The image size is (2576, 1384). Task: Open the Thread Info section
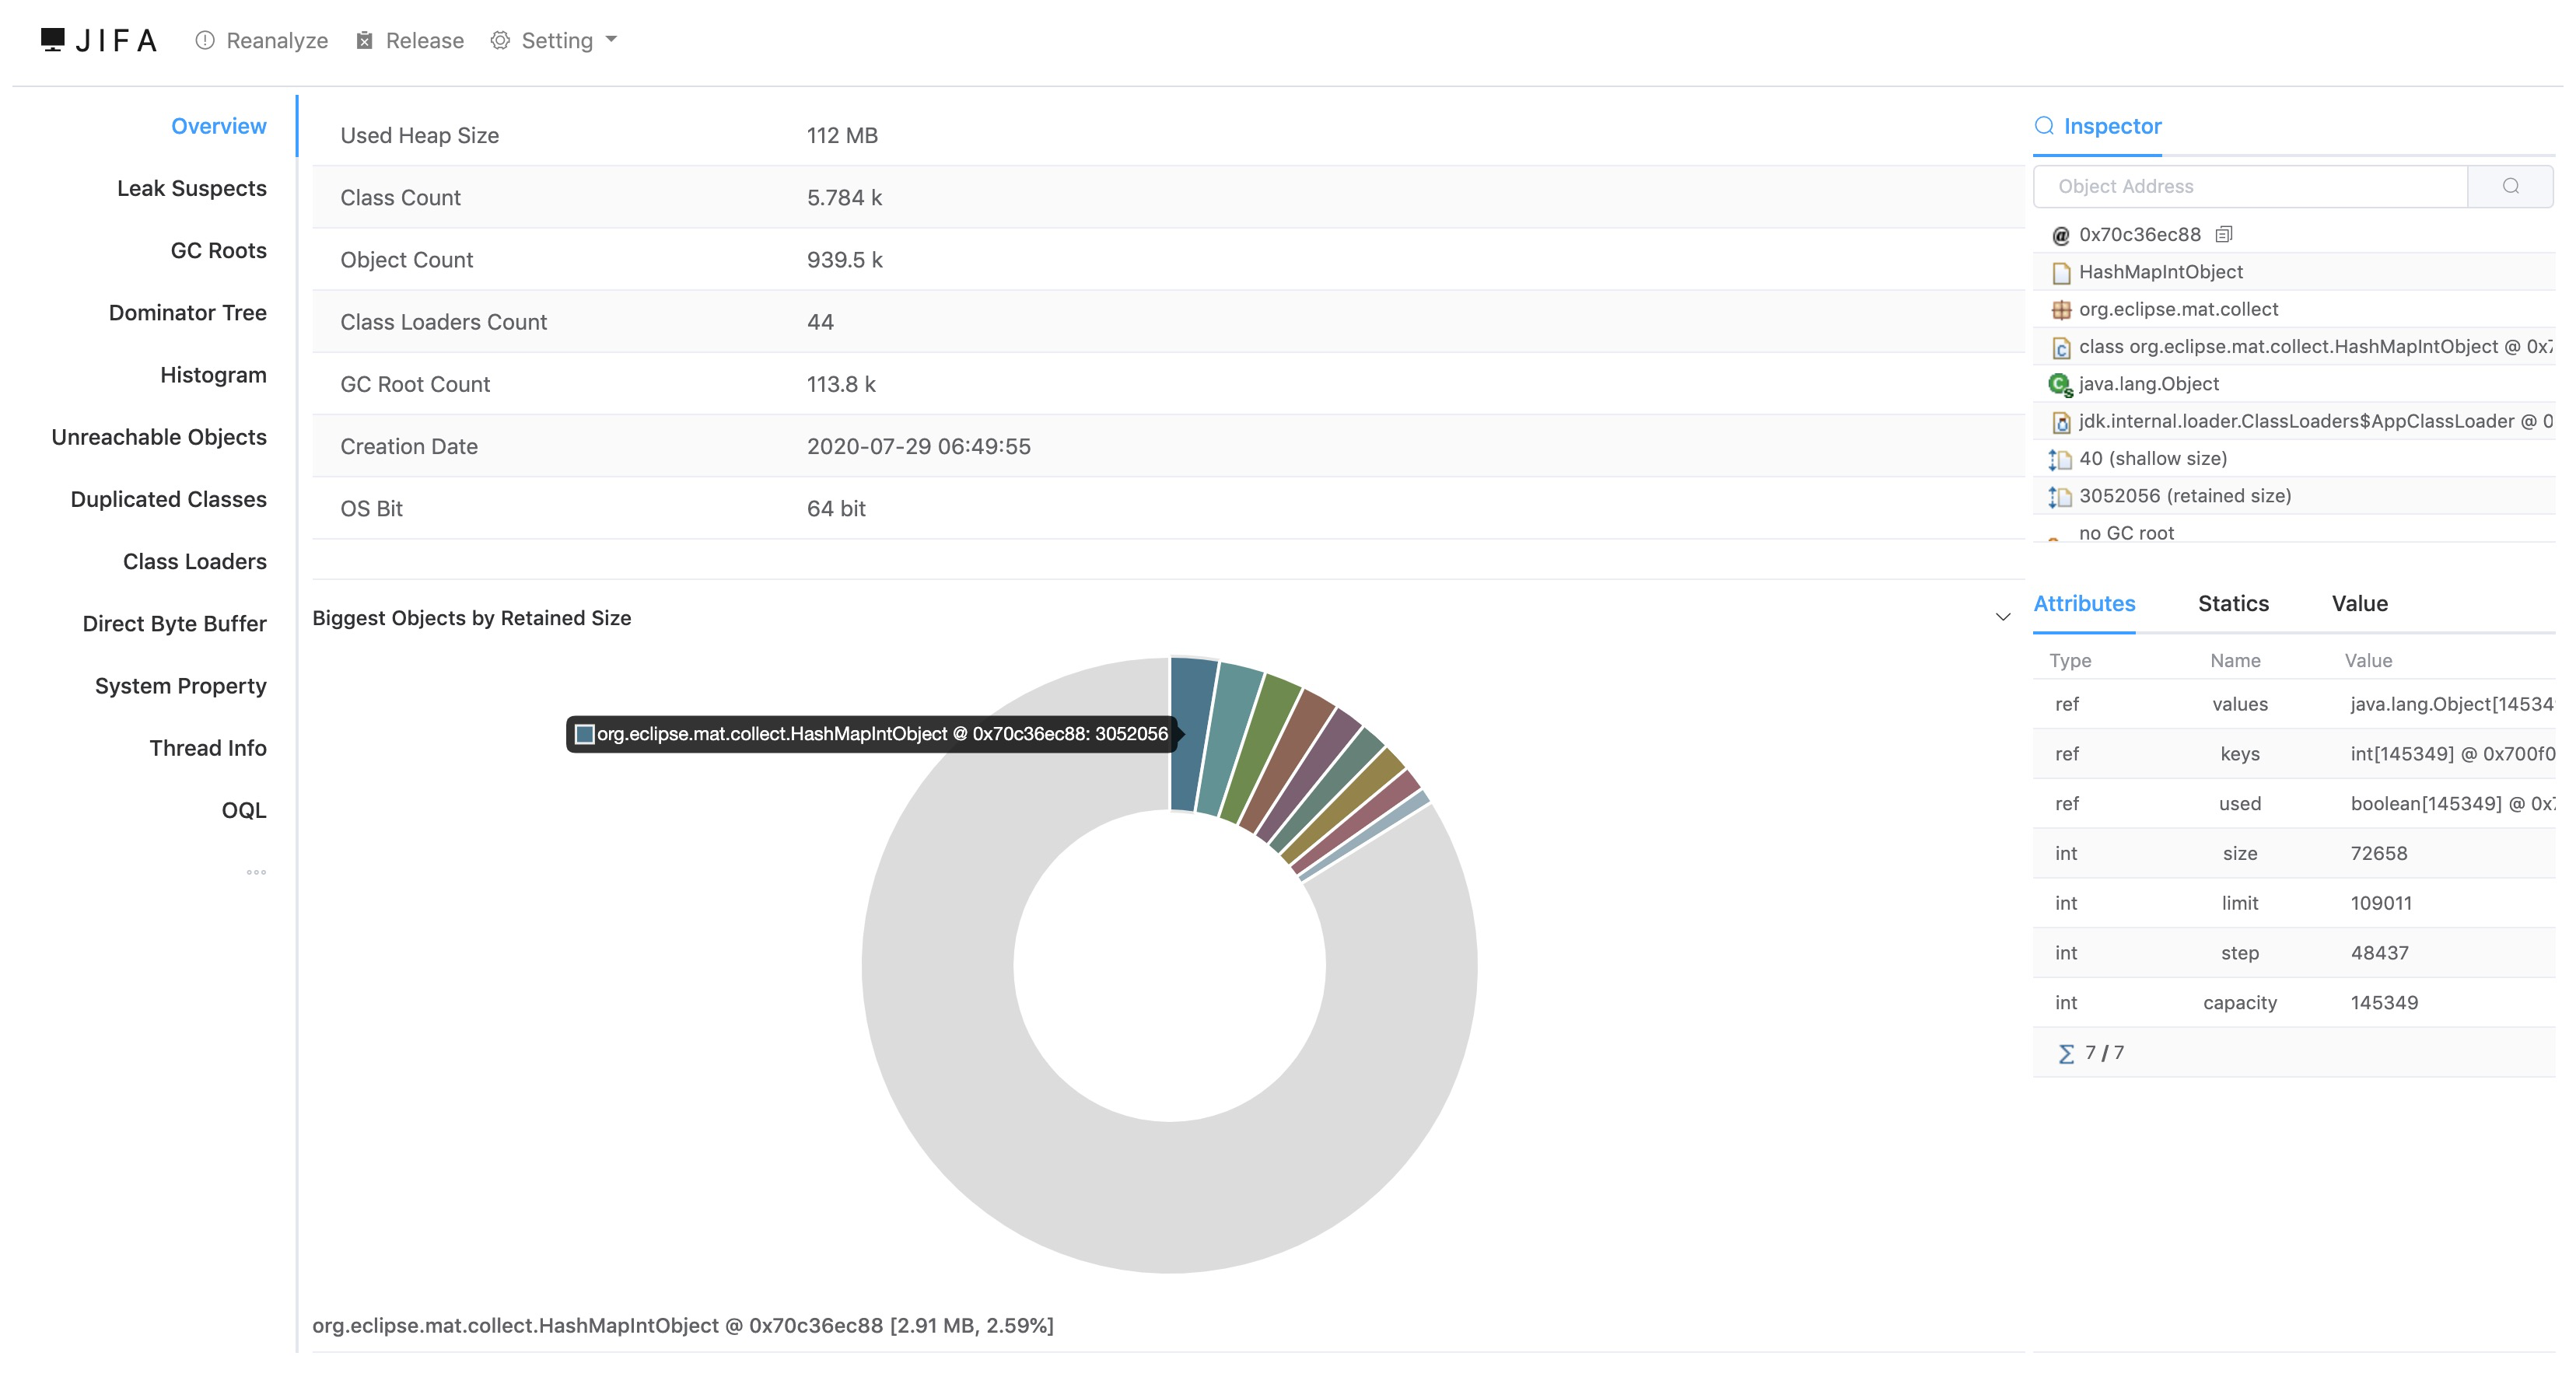click(x=208, y=747)
